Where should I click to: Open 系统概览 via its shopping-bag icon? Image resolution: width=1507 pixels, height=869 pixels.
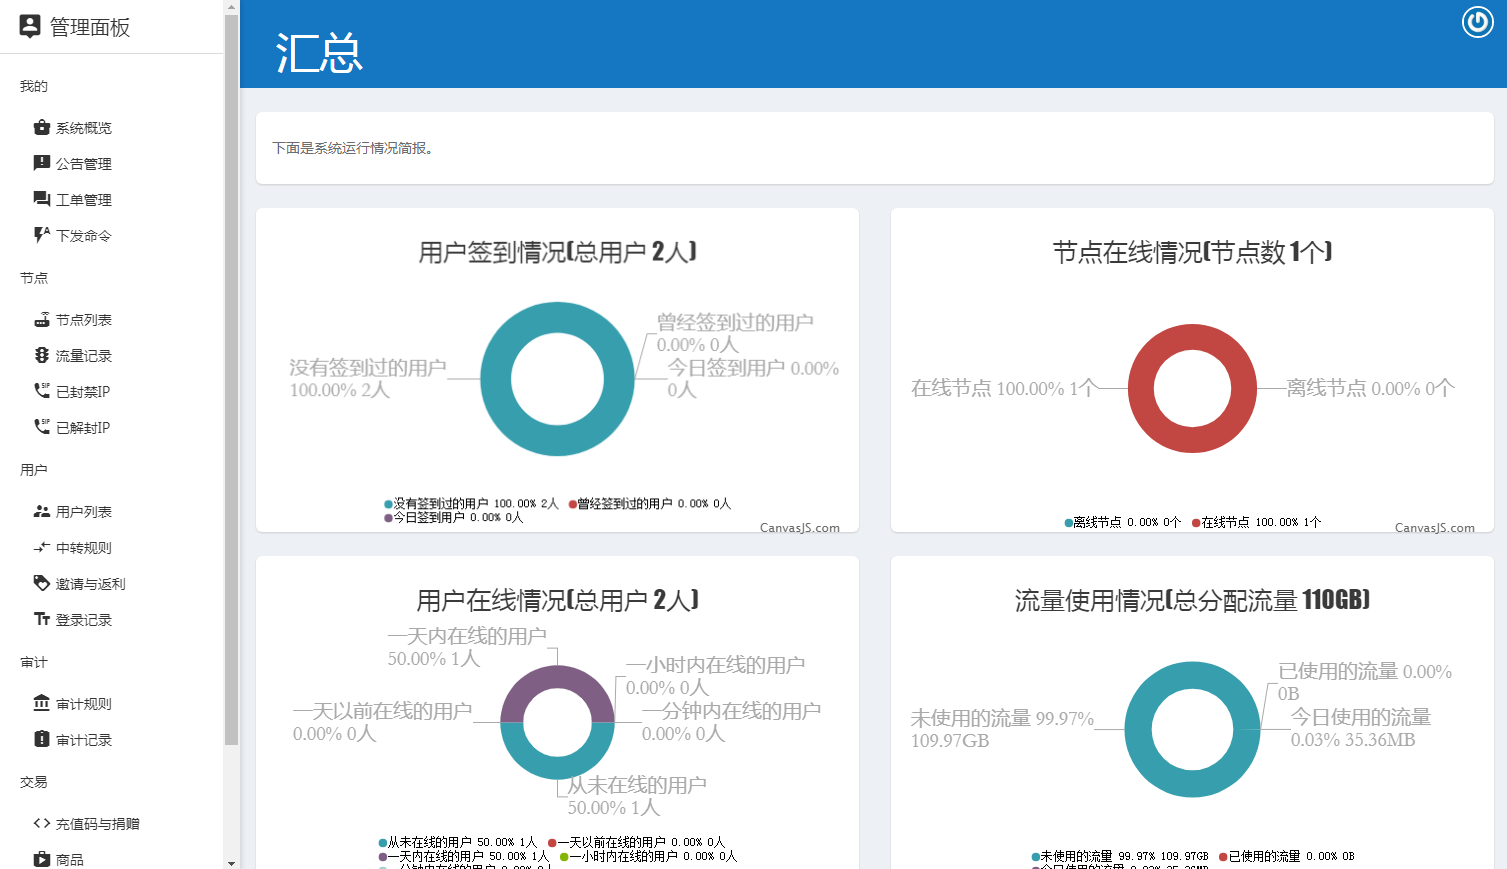click(41, 127)
